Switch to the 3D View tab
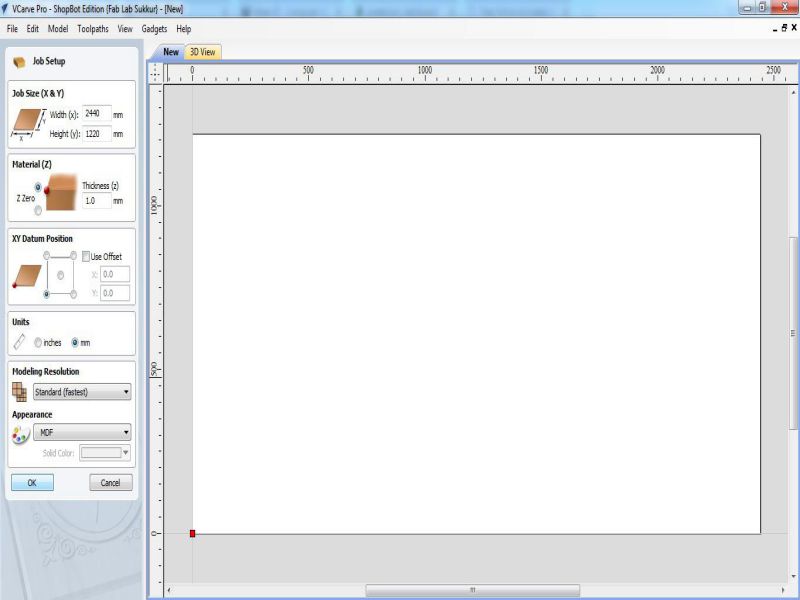Image resolution: width=800 pixels, height=600 pixels. 203,52
